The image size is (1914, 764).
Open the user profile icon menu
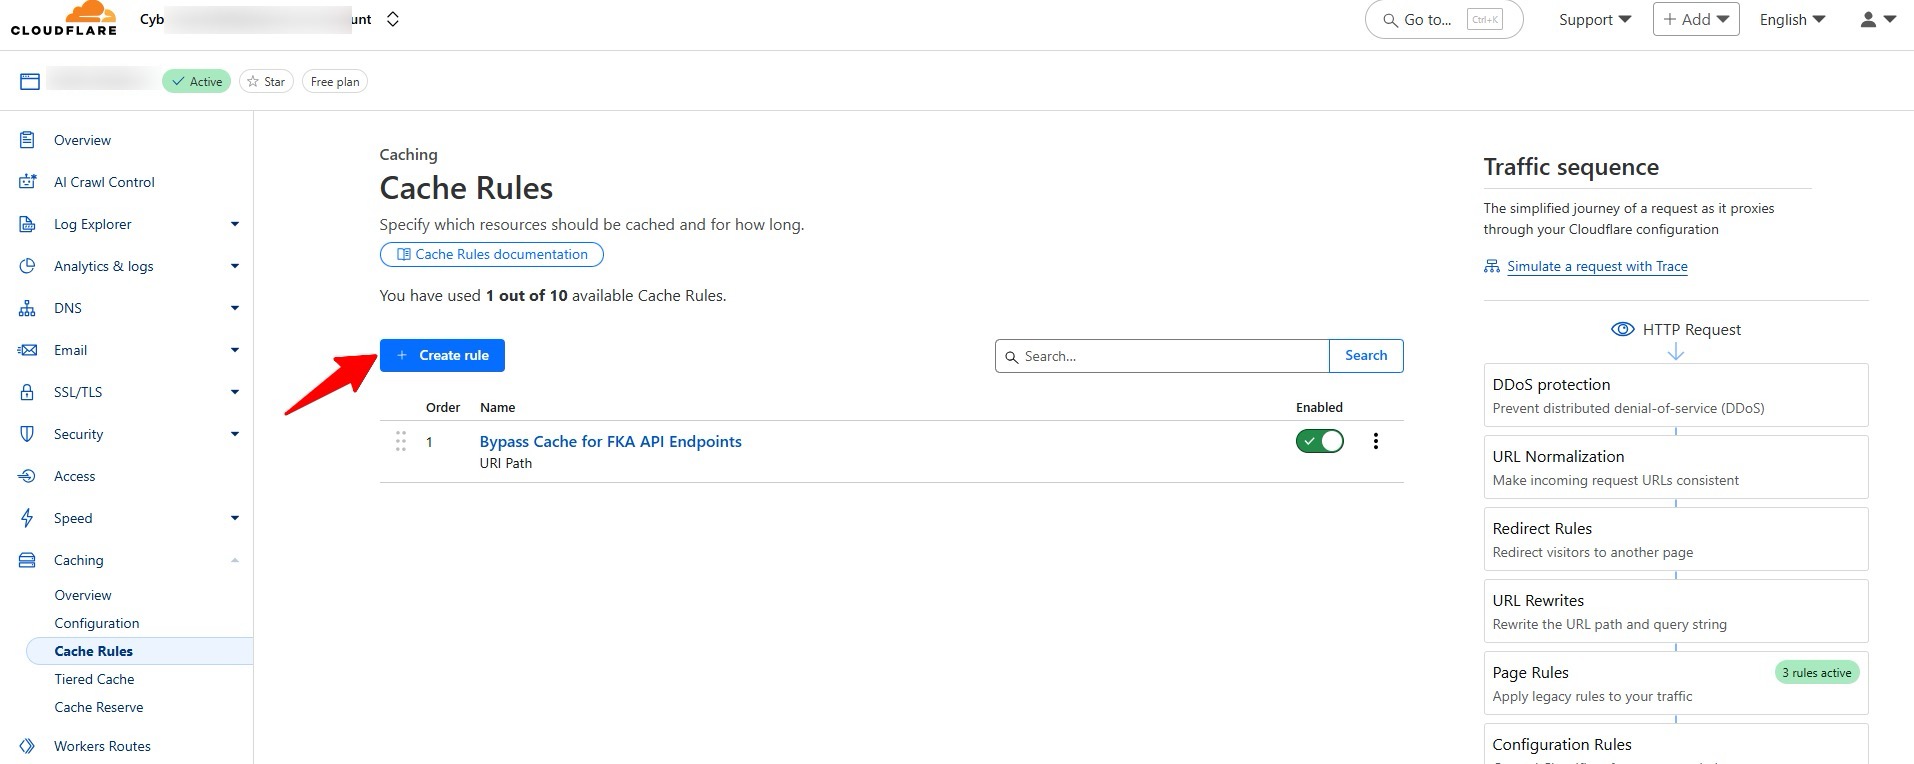(1876, 19)
